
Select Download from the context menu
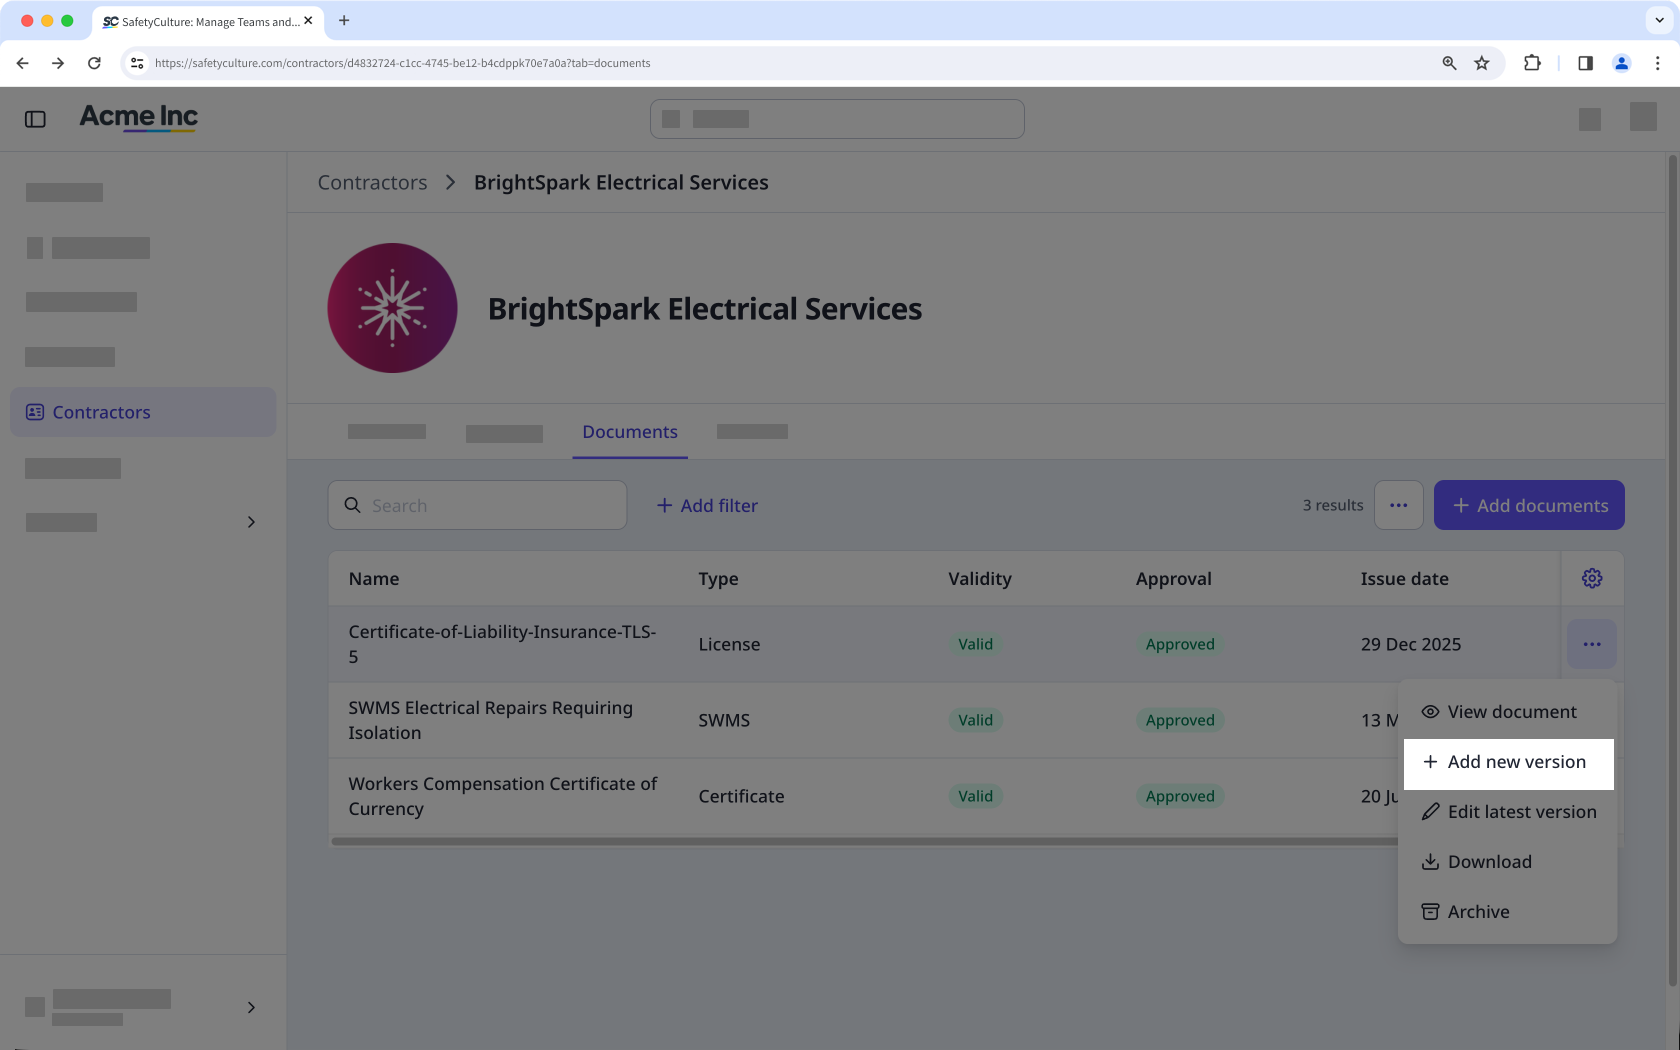[x=1507, y=862]
